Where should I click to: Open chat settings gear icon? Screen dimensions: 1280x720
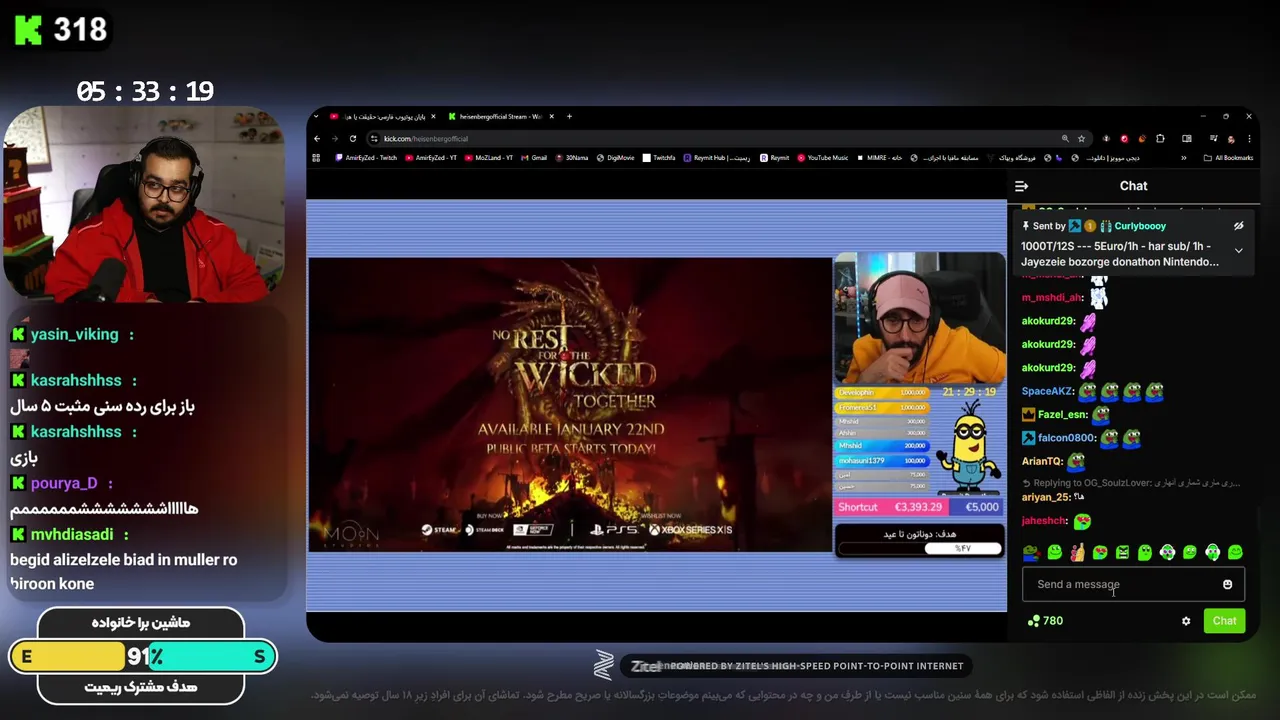(x=1186, y=621)
